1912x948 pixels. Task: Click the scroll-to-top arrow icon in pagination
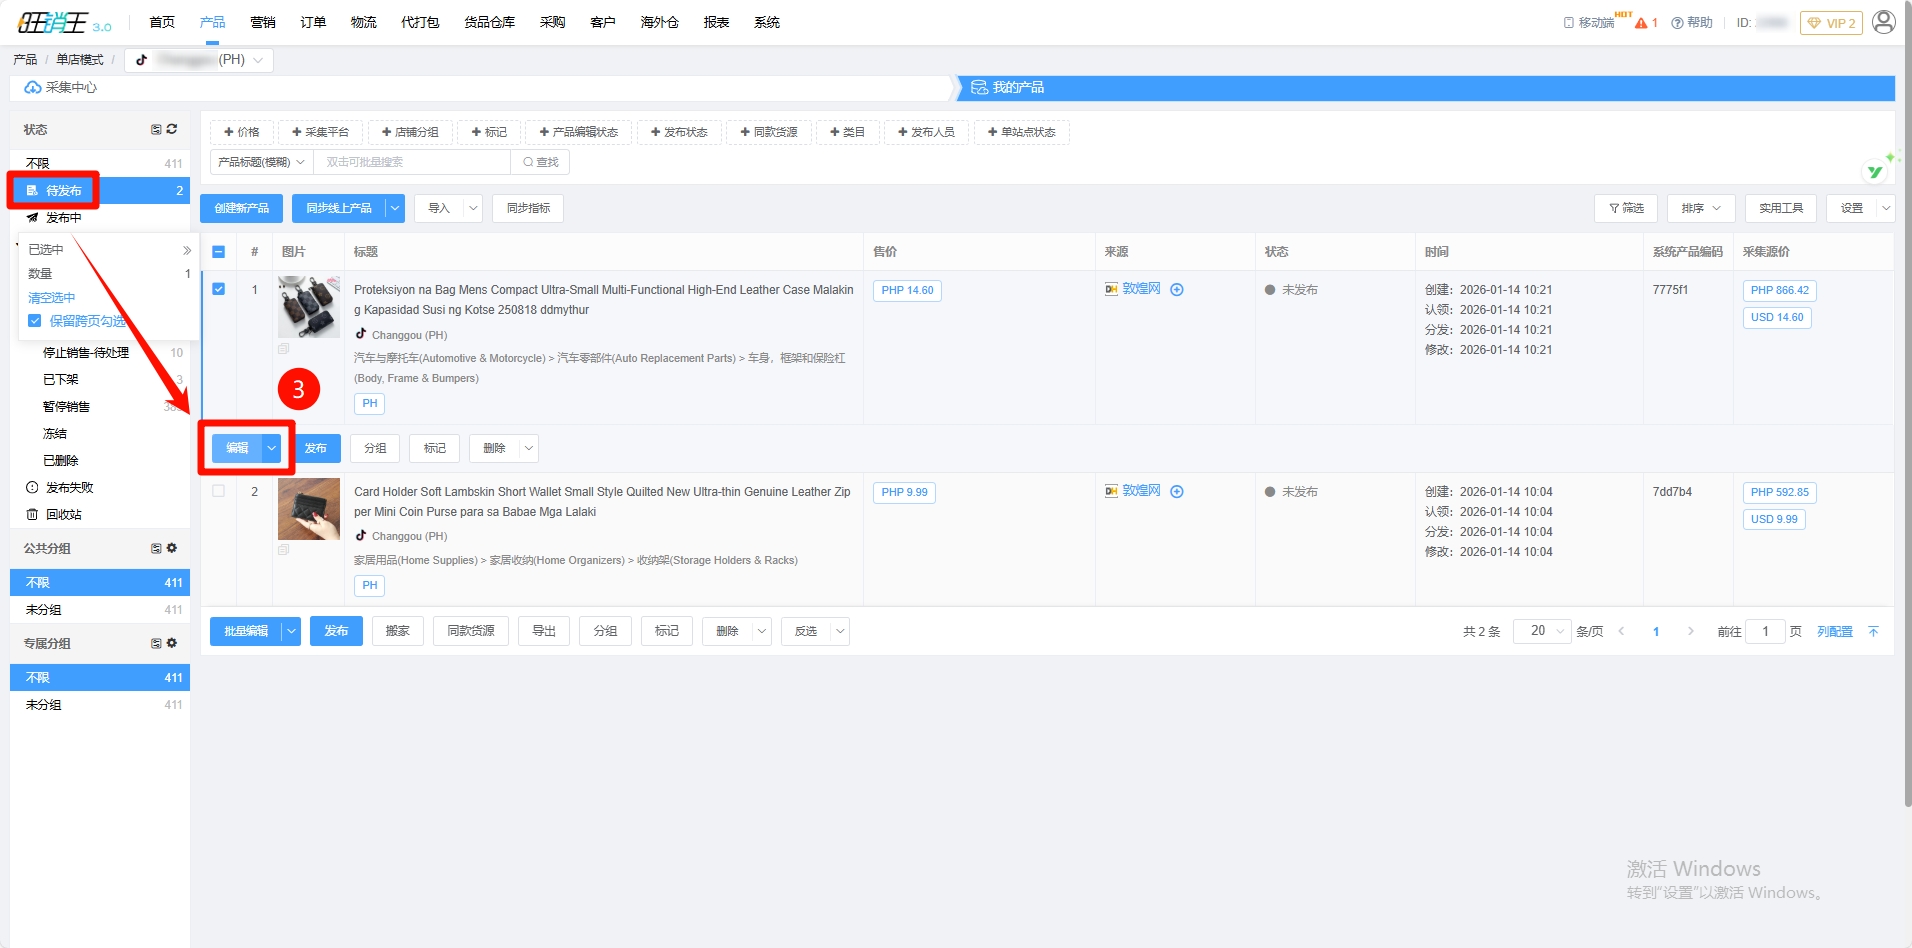click(1873, 631)
